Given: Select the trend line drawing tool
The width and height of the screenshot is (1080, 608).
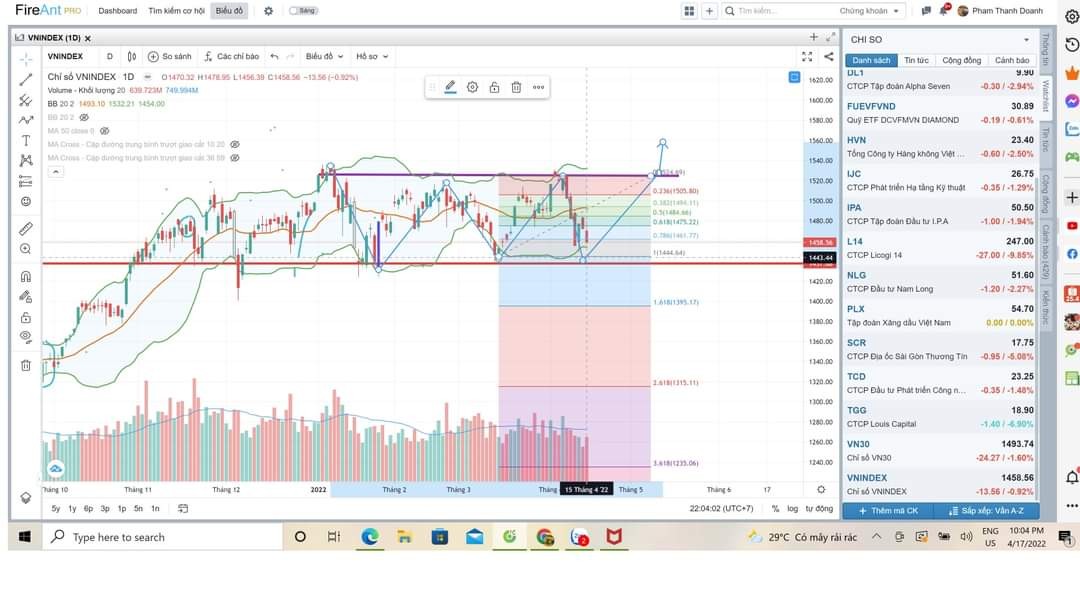Looking at the screenshot, I should coord(26,79).
